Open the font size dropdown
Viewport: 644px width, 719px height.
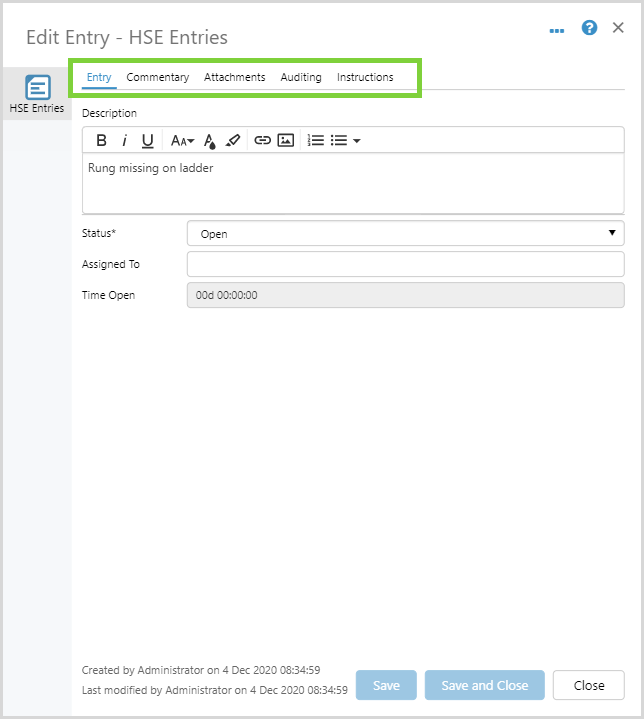(182, 141)
